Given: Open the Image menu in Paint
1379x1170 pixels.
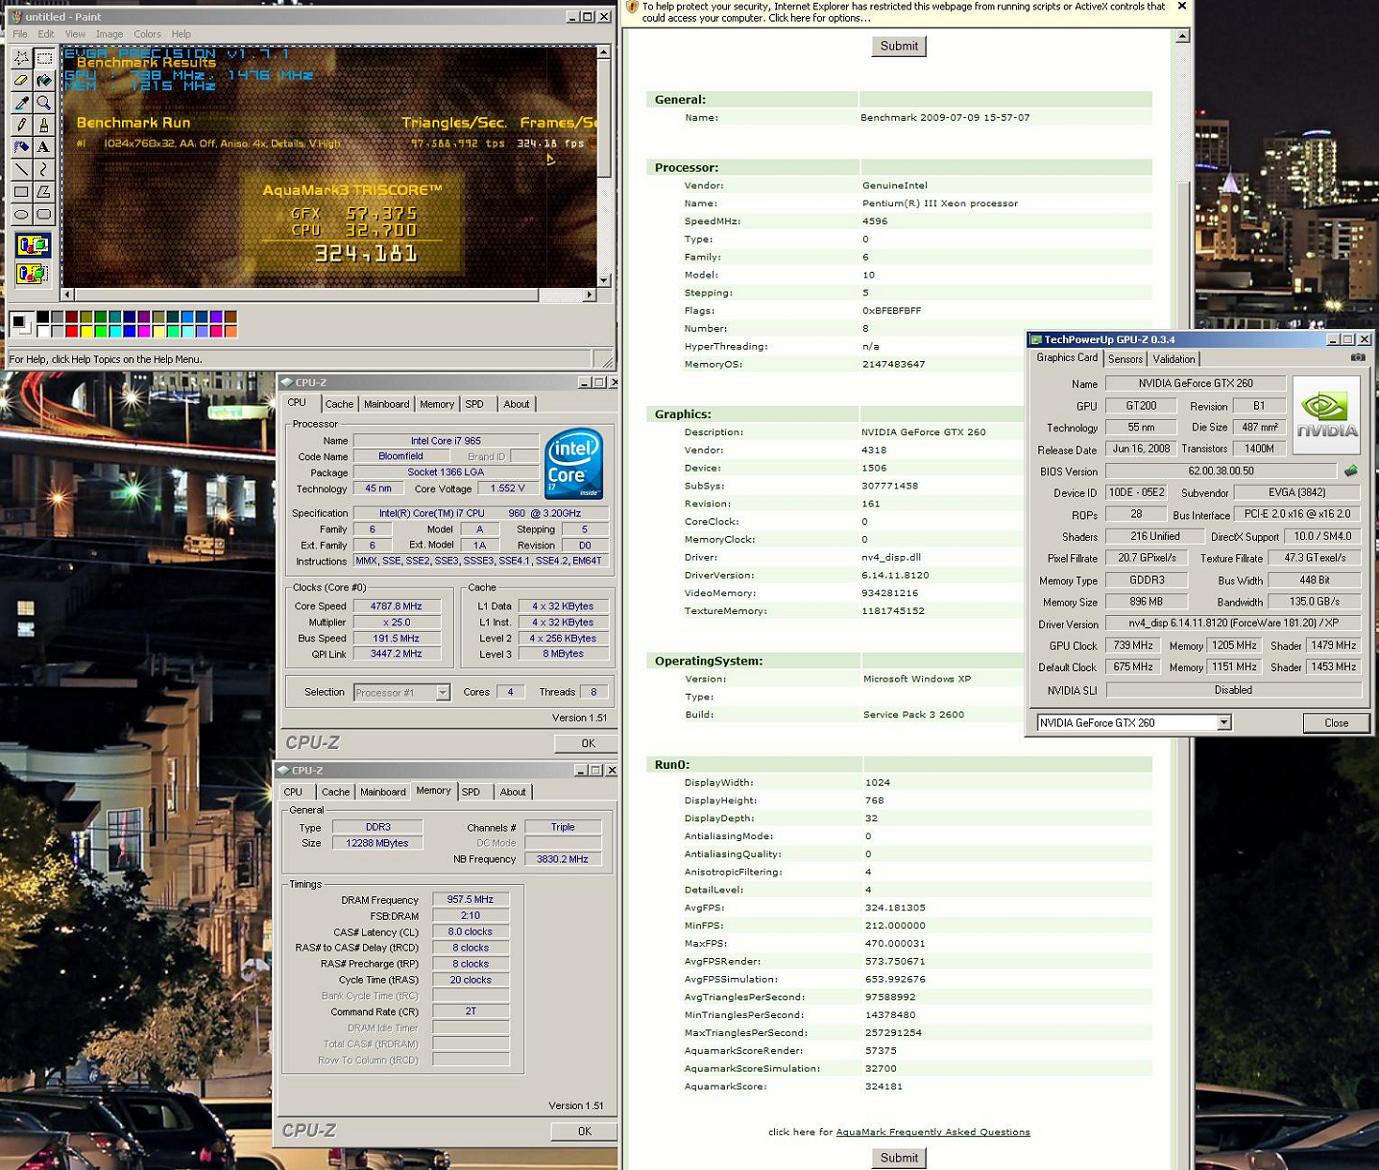Looking at the screenshot, I should 109,34.
